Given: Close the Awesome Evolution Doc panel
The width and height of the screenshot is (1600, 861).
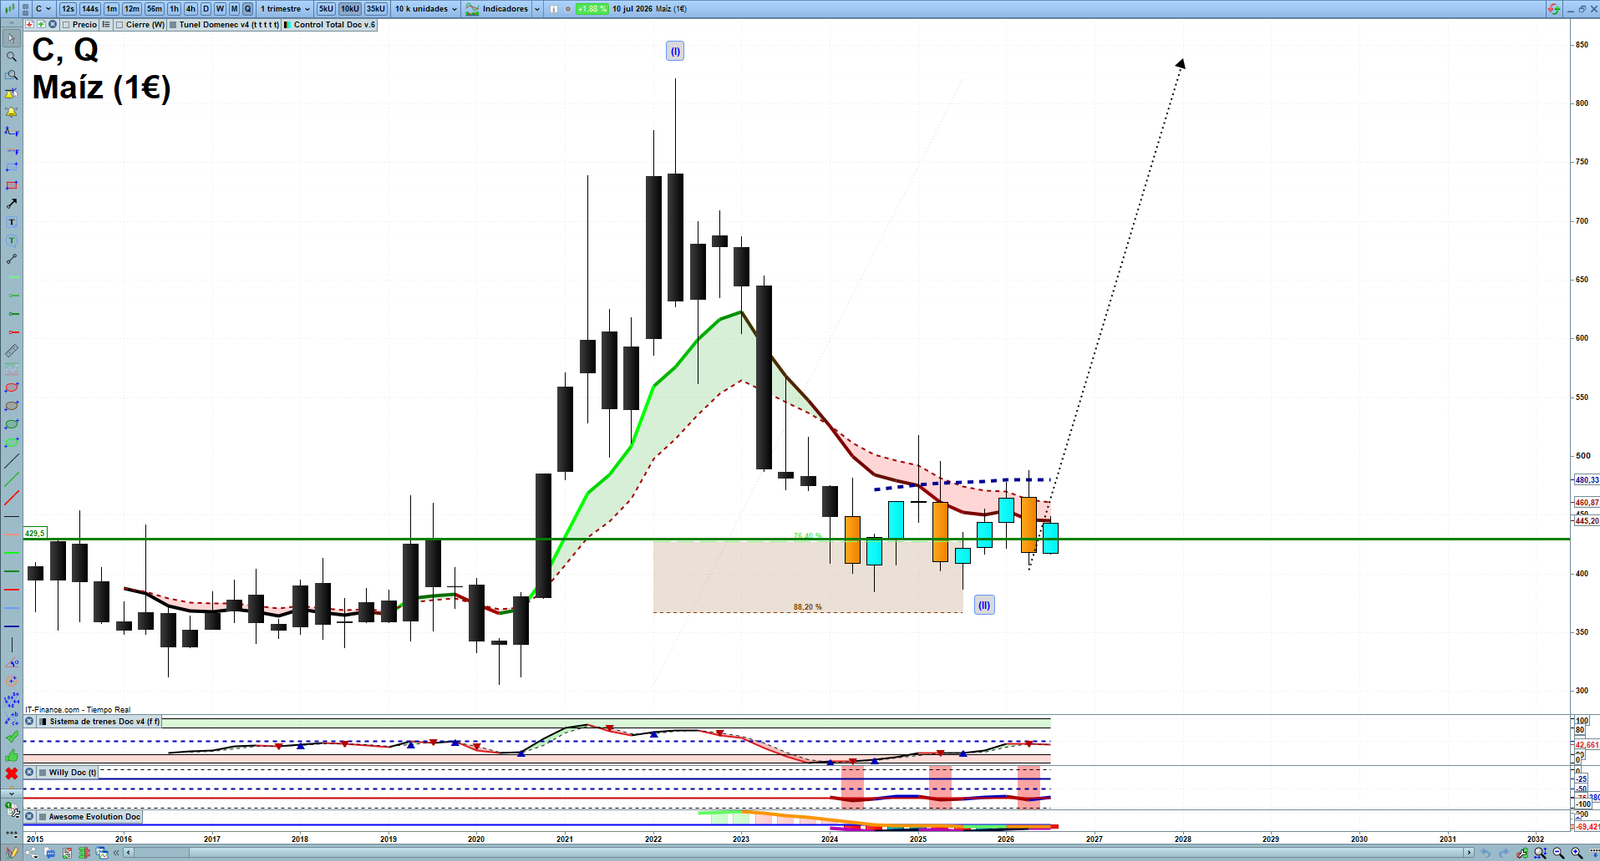Looking at the screenshot, I should click(30, 817).
